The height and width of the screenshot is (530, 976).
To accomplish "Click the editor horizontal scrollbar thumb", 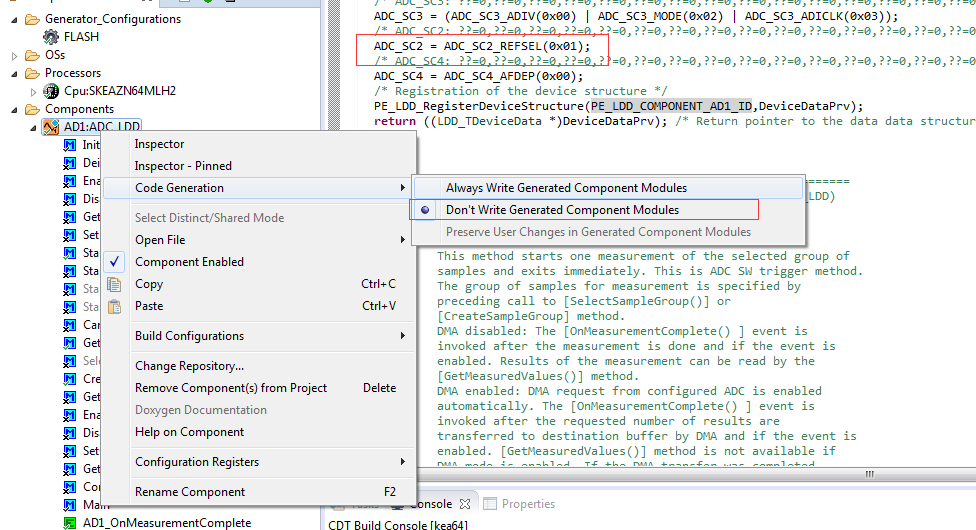I will click(870, 475).
